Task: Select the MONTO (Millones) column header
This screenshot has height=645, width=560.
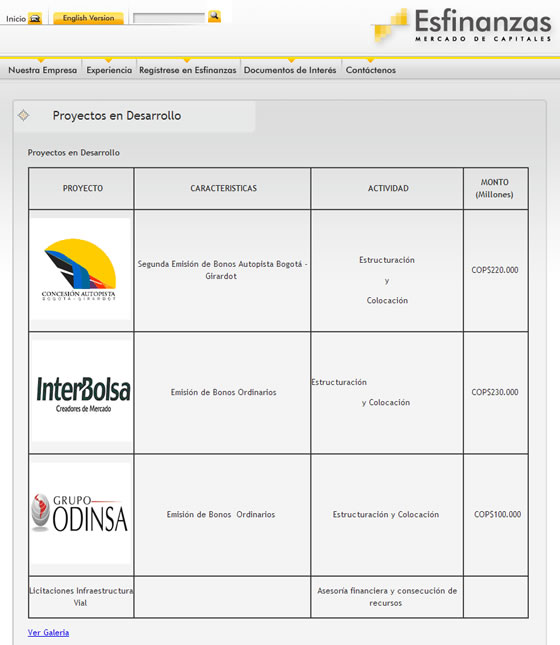Action: [x=494, y=188]
